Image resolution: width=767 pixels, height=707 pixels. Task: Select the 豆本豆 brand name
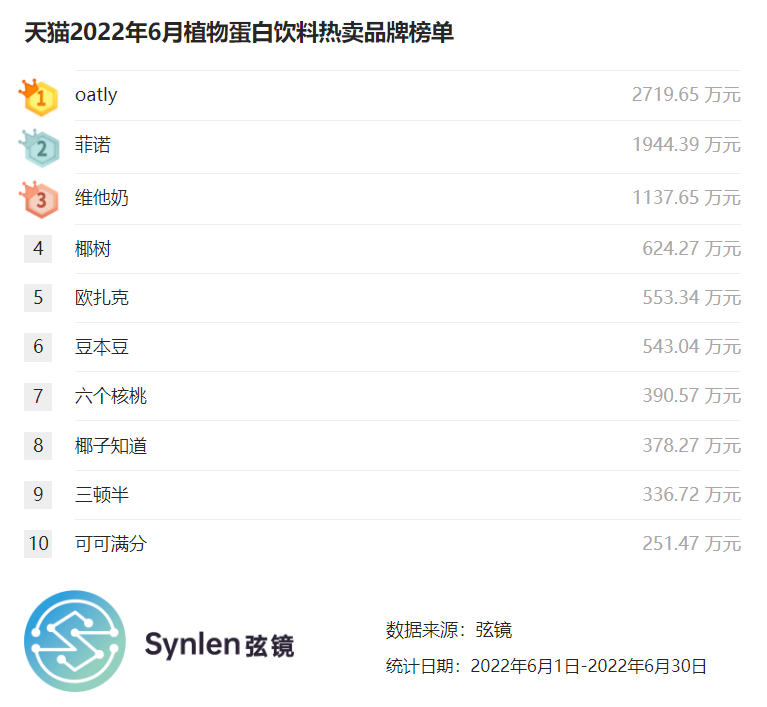click(x=102, y=347)
